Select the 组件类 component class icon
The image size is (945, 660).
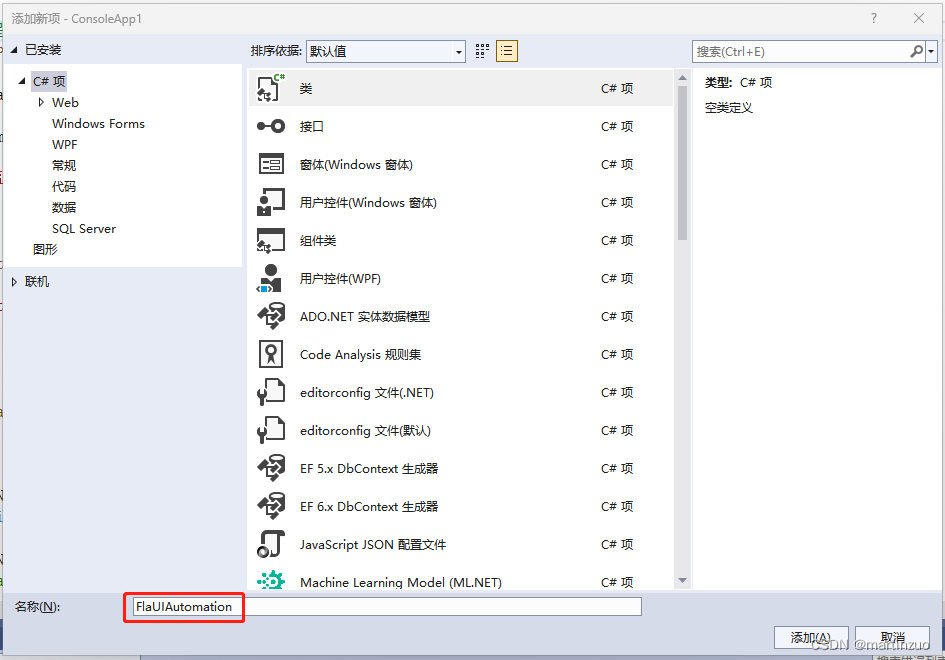(x=271, y=240)
